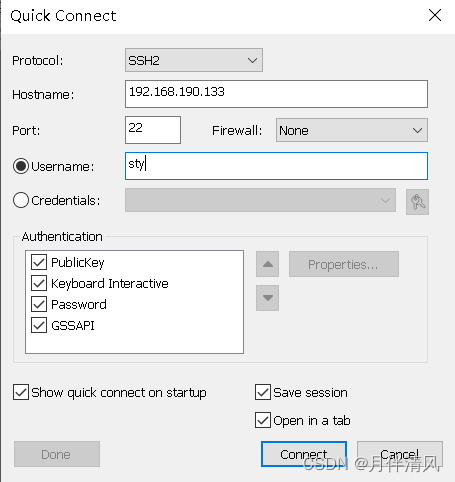The width and height of the screenshot is (455, 482).
Task: Open the Credentials dropdown list
Action: [260, 200]
